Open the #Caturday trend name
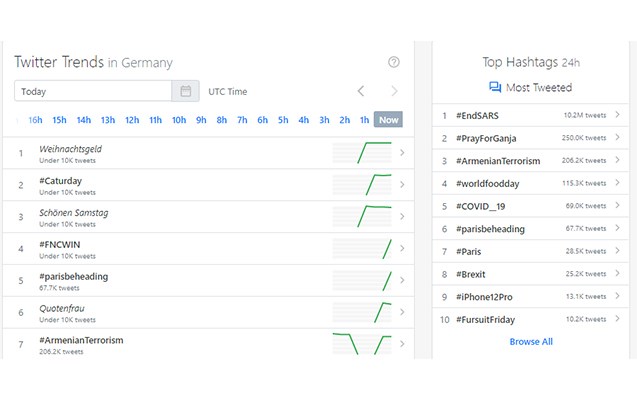The height and width of the screenshot is (400, 637). (61, 181)
